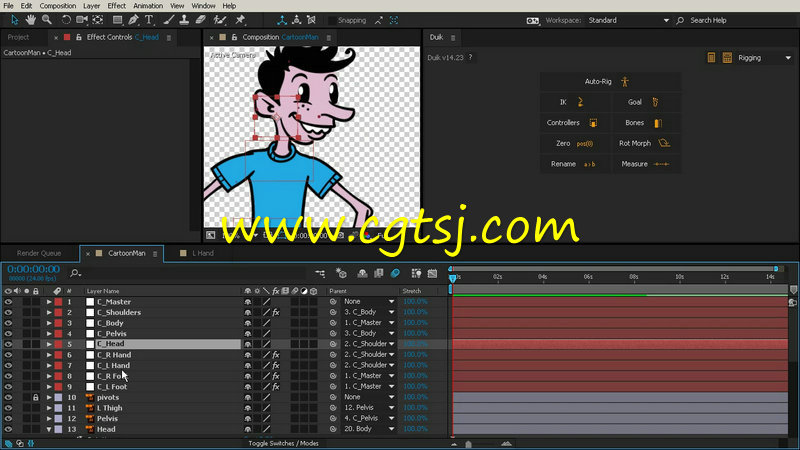Select the Rotation tool
The width and height of the screenshot is (800, 450).
pos(66,20)
